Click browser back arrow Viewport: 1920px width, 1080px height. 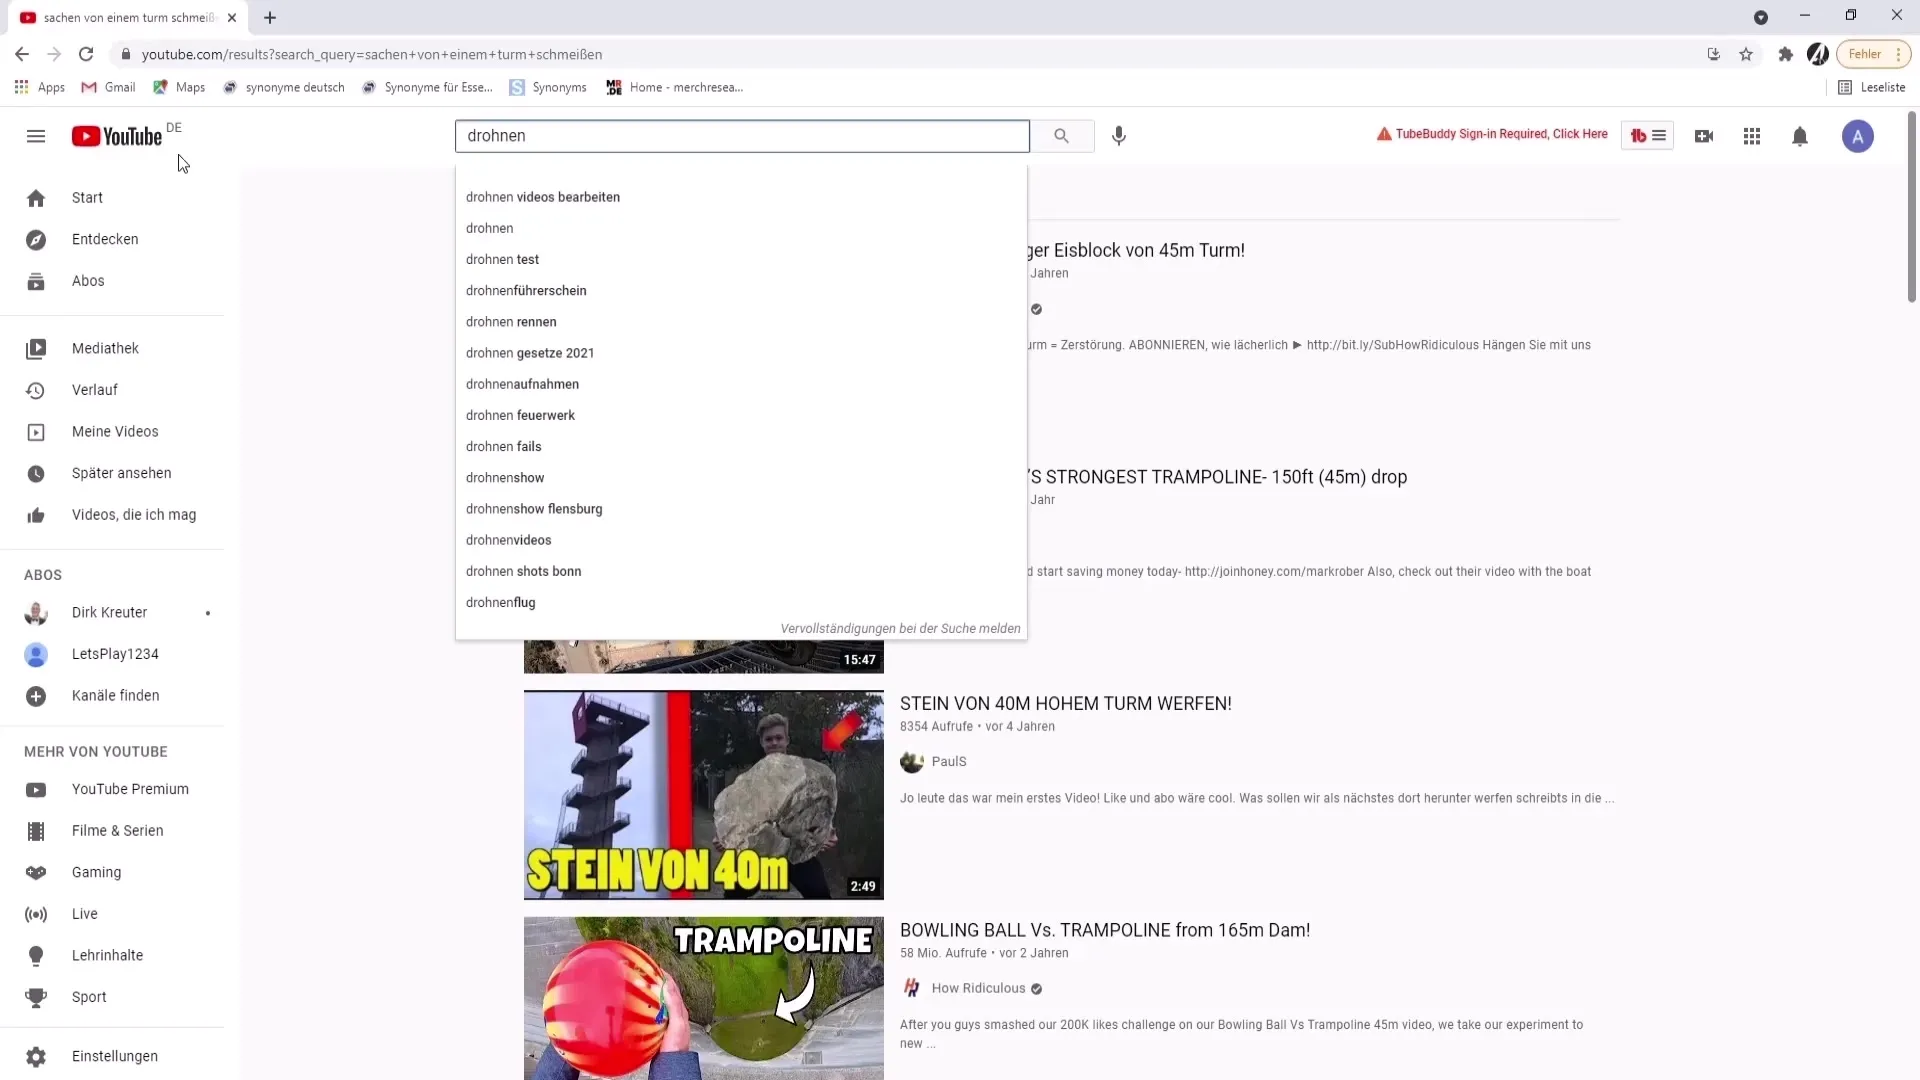[x=22, y=54]
